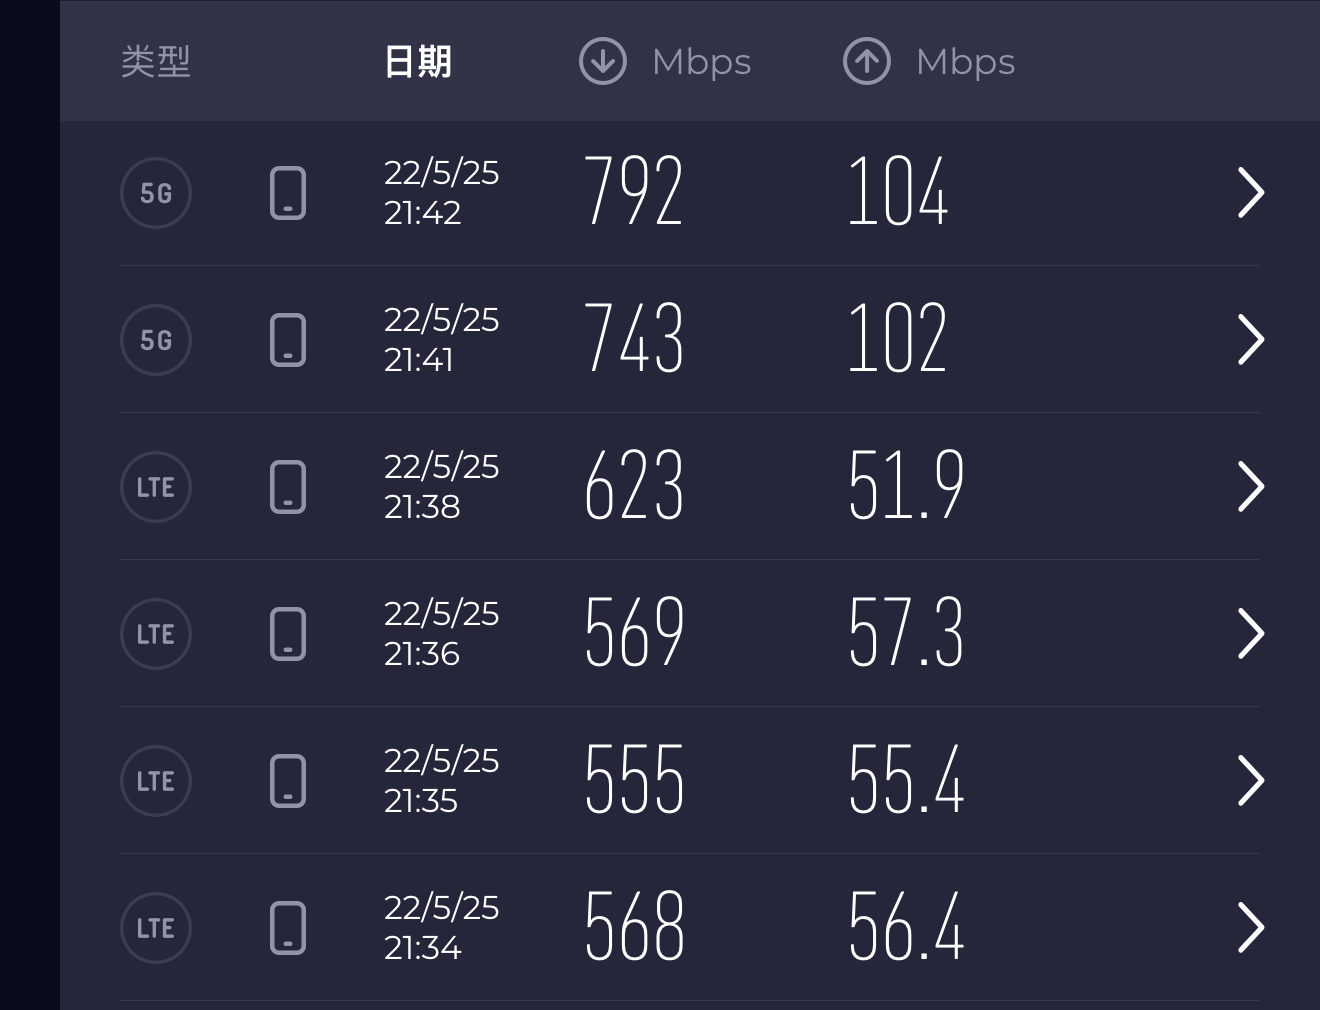Image resolution: width=1320 pixels, height=1010 pixels.
Task: Click the LTE badge on the 21:36 result
Action: click(156, 634)
